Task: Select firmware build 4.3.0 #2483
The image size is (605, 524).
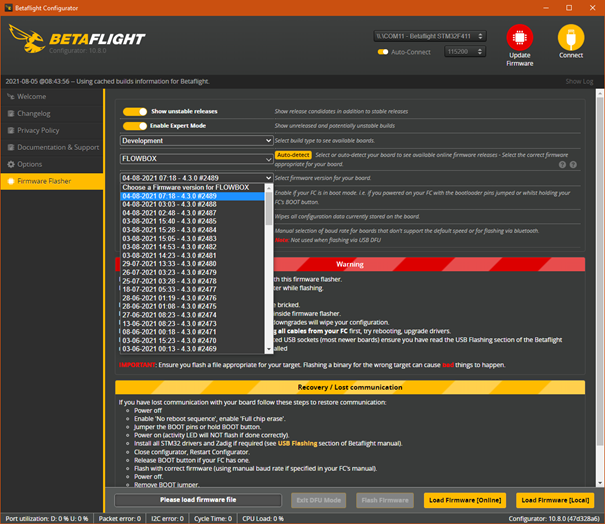Action: tap(193, 238)
